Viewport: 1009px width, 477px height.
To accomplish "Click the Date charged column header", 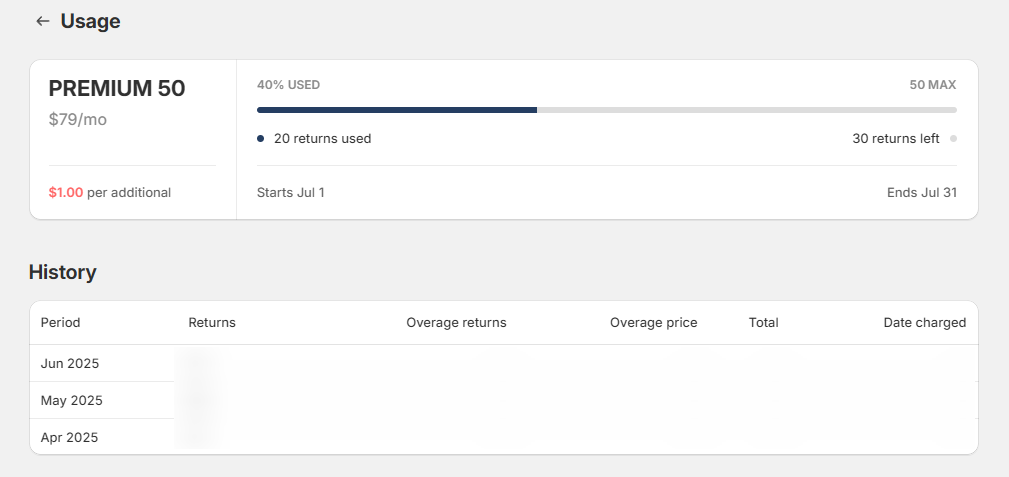I will (925, 323).
